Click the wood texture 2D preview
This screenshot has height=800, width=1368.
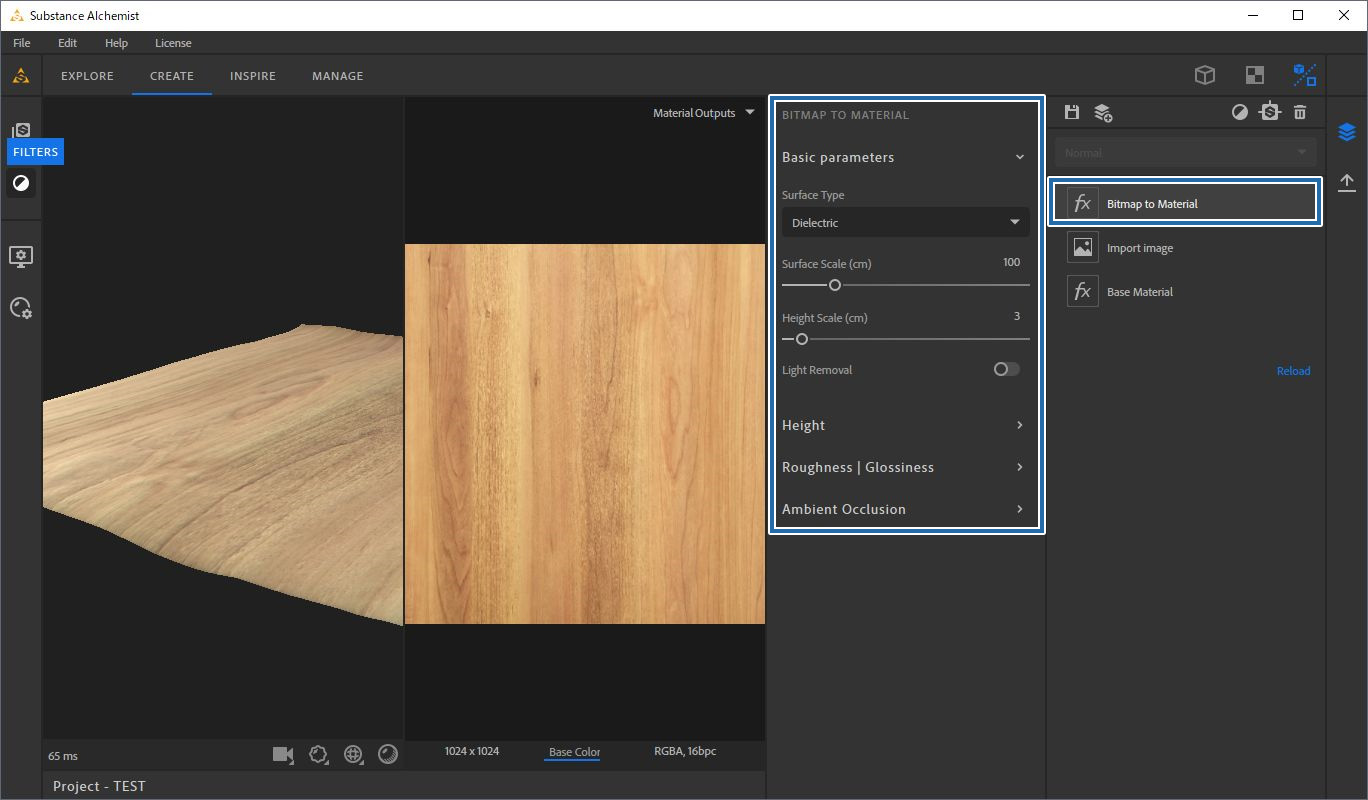tap(584, 434)
